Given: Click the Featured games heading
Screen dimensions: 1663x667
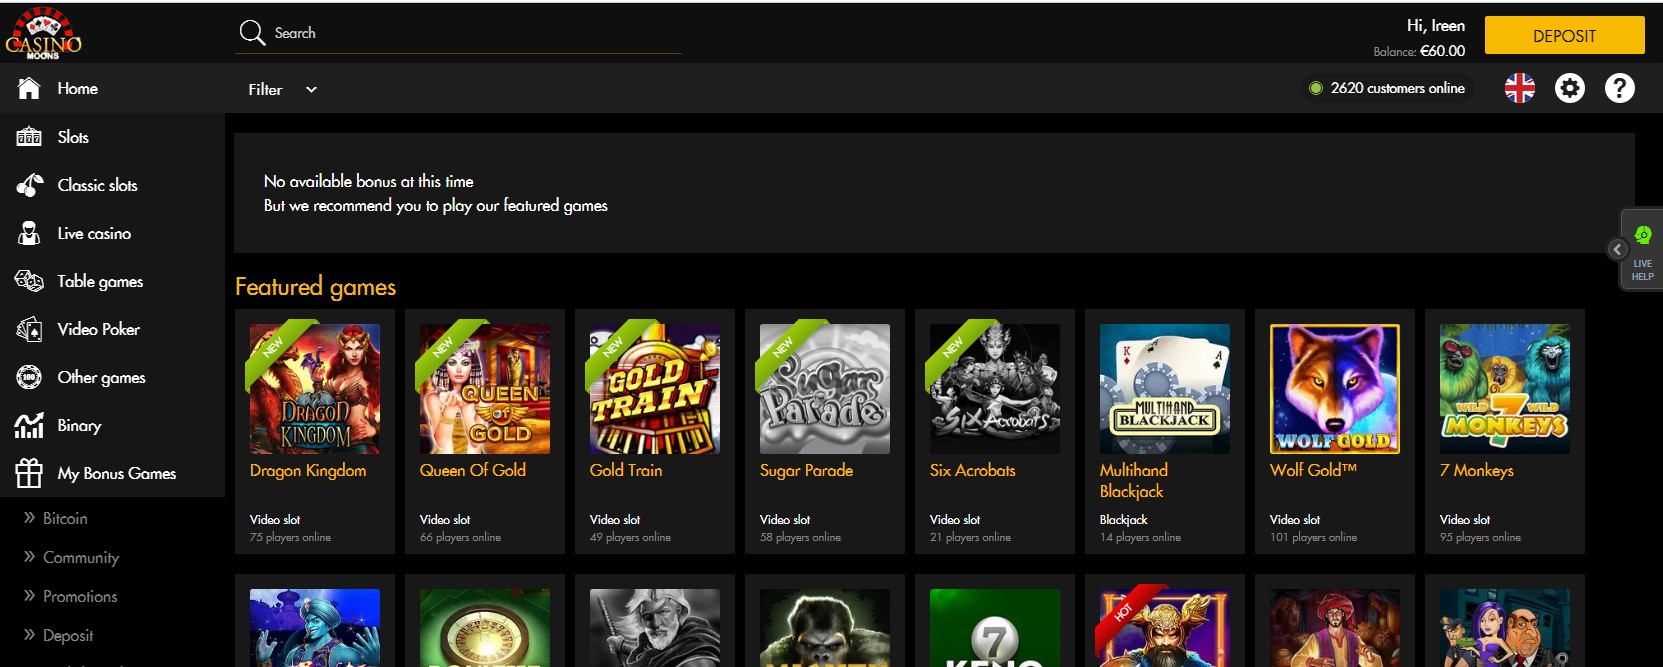Looking at the screenshot, I should [316, 287].
